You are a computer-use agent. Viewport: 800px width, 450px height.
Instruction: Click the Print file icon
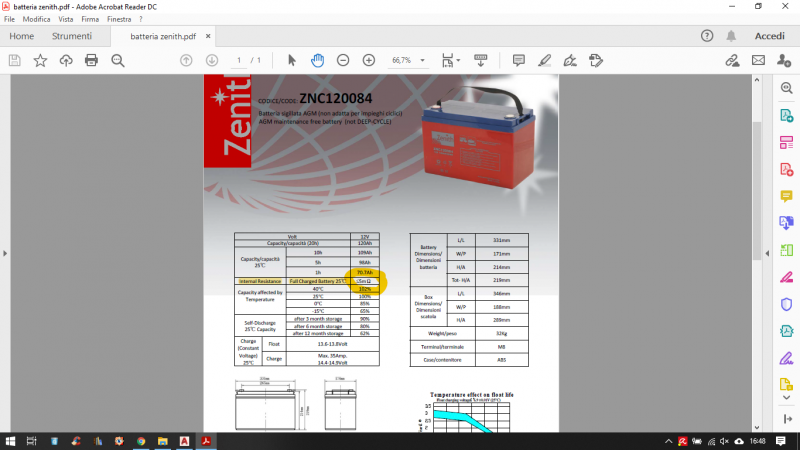pos(91,60)
